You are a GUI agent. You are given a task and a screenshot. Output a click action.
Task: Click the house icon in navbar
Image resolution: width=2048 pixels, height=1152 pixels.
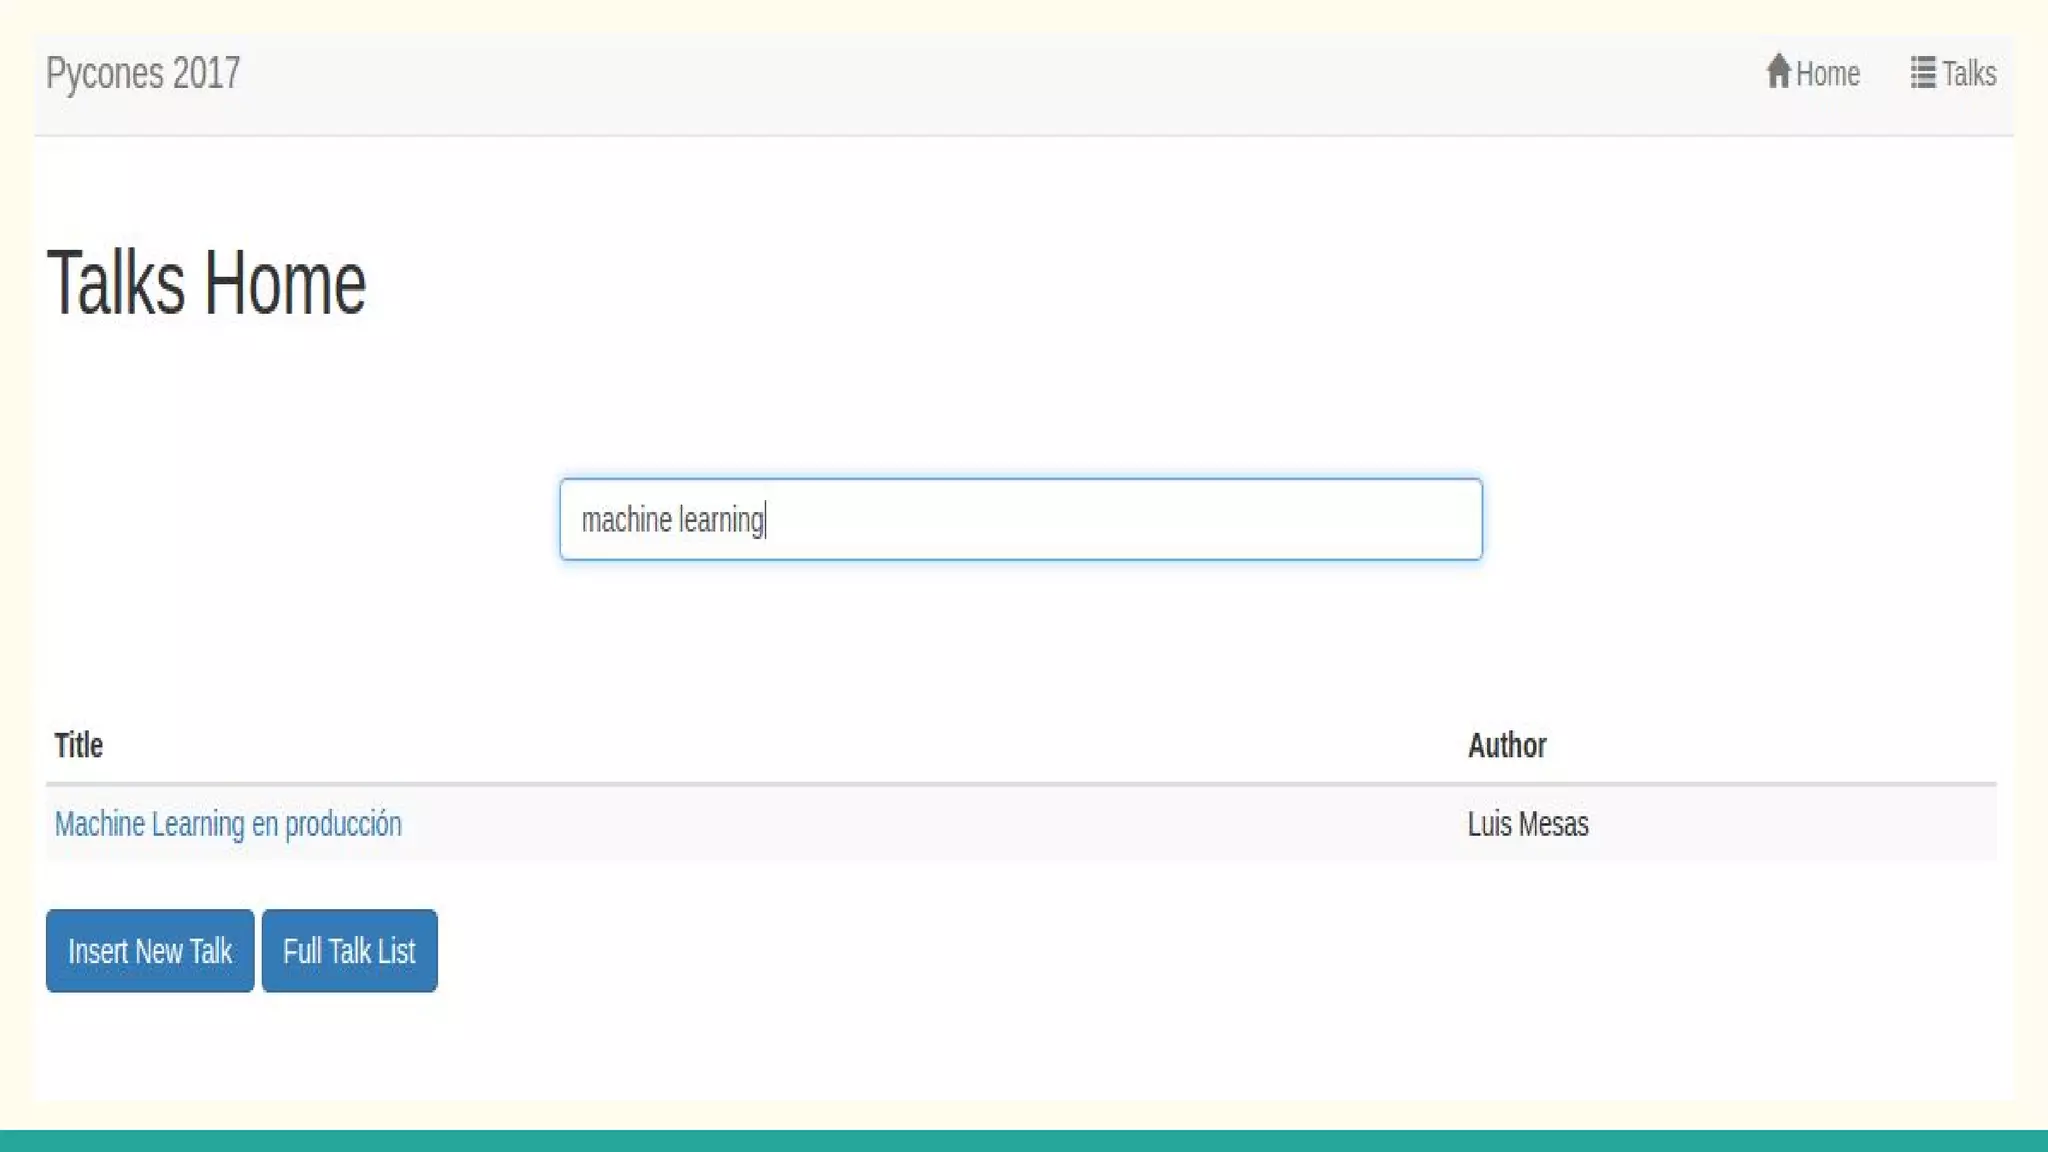tap(1777, 72)
